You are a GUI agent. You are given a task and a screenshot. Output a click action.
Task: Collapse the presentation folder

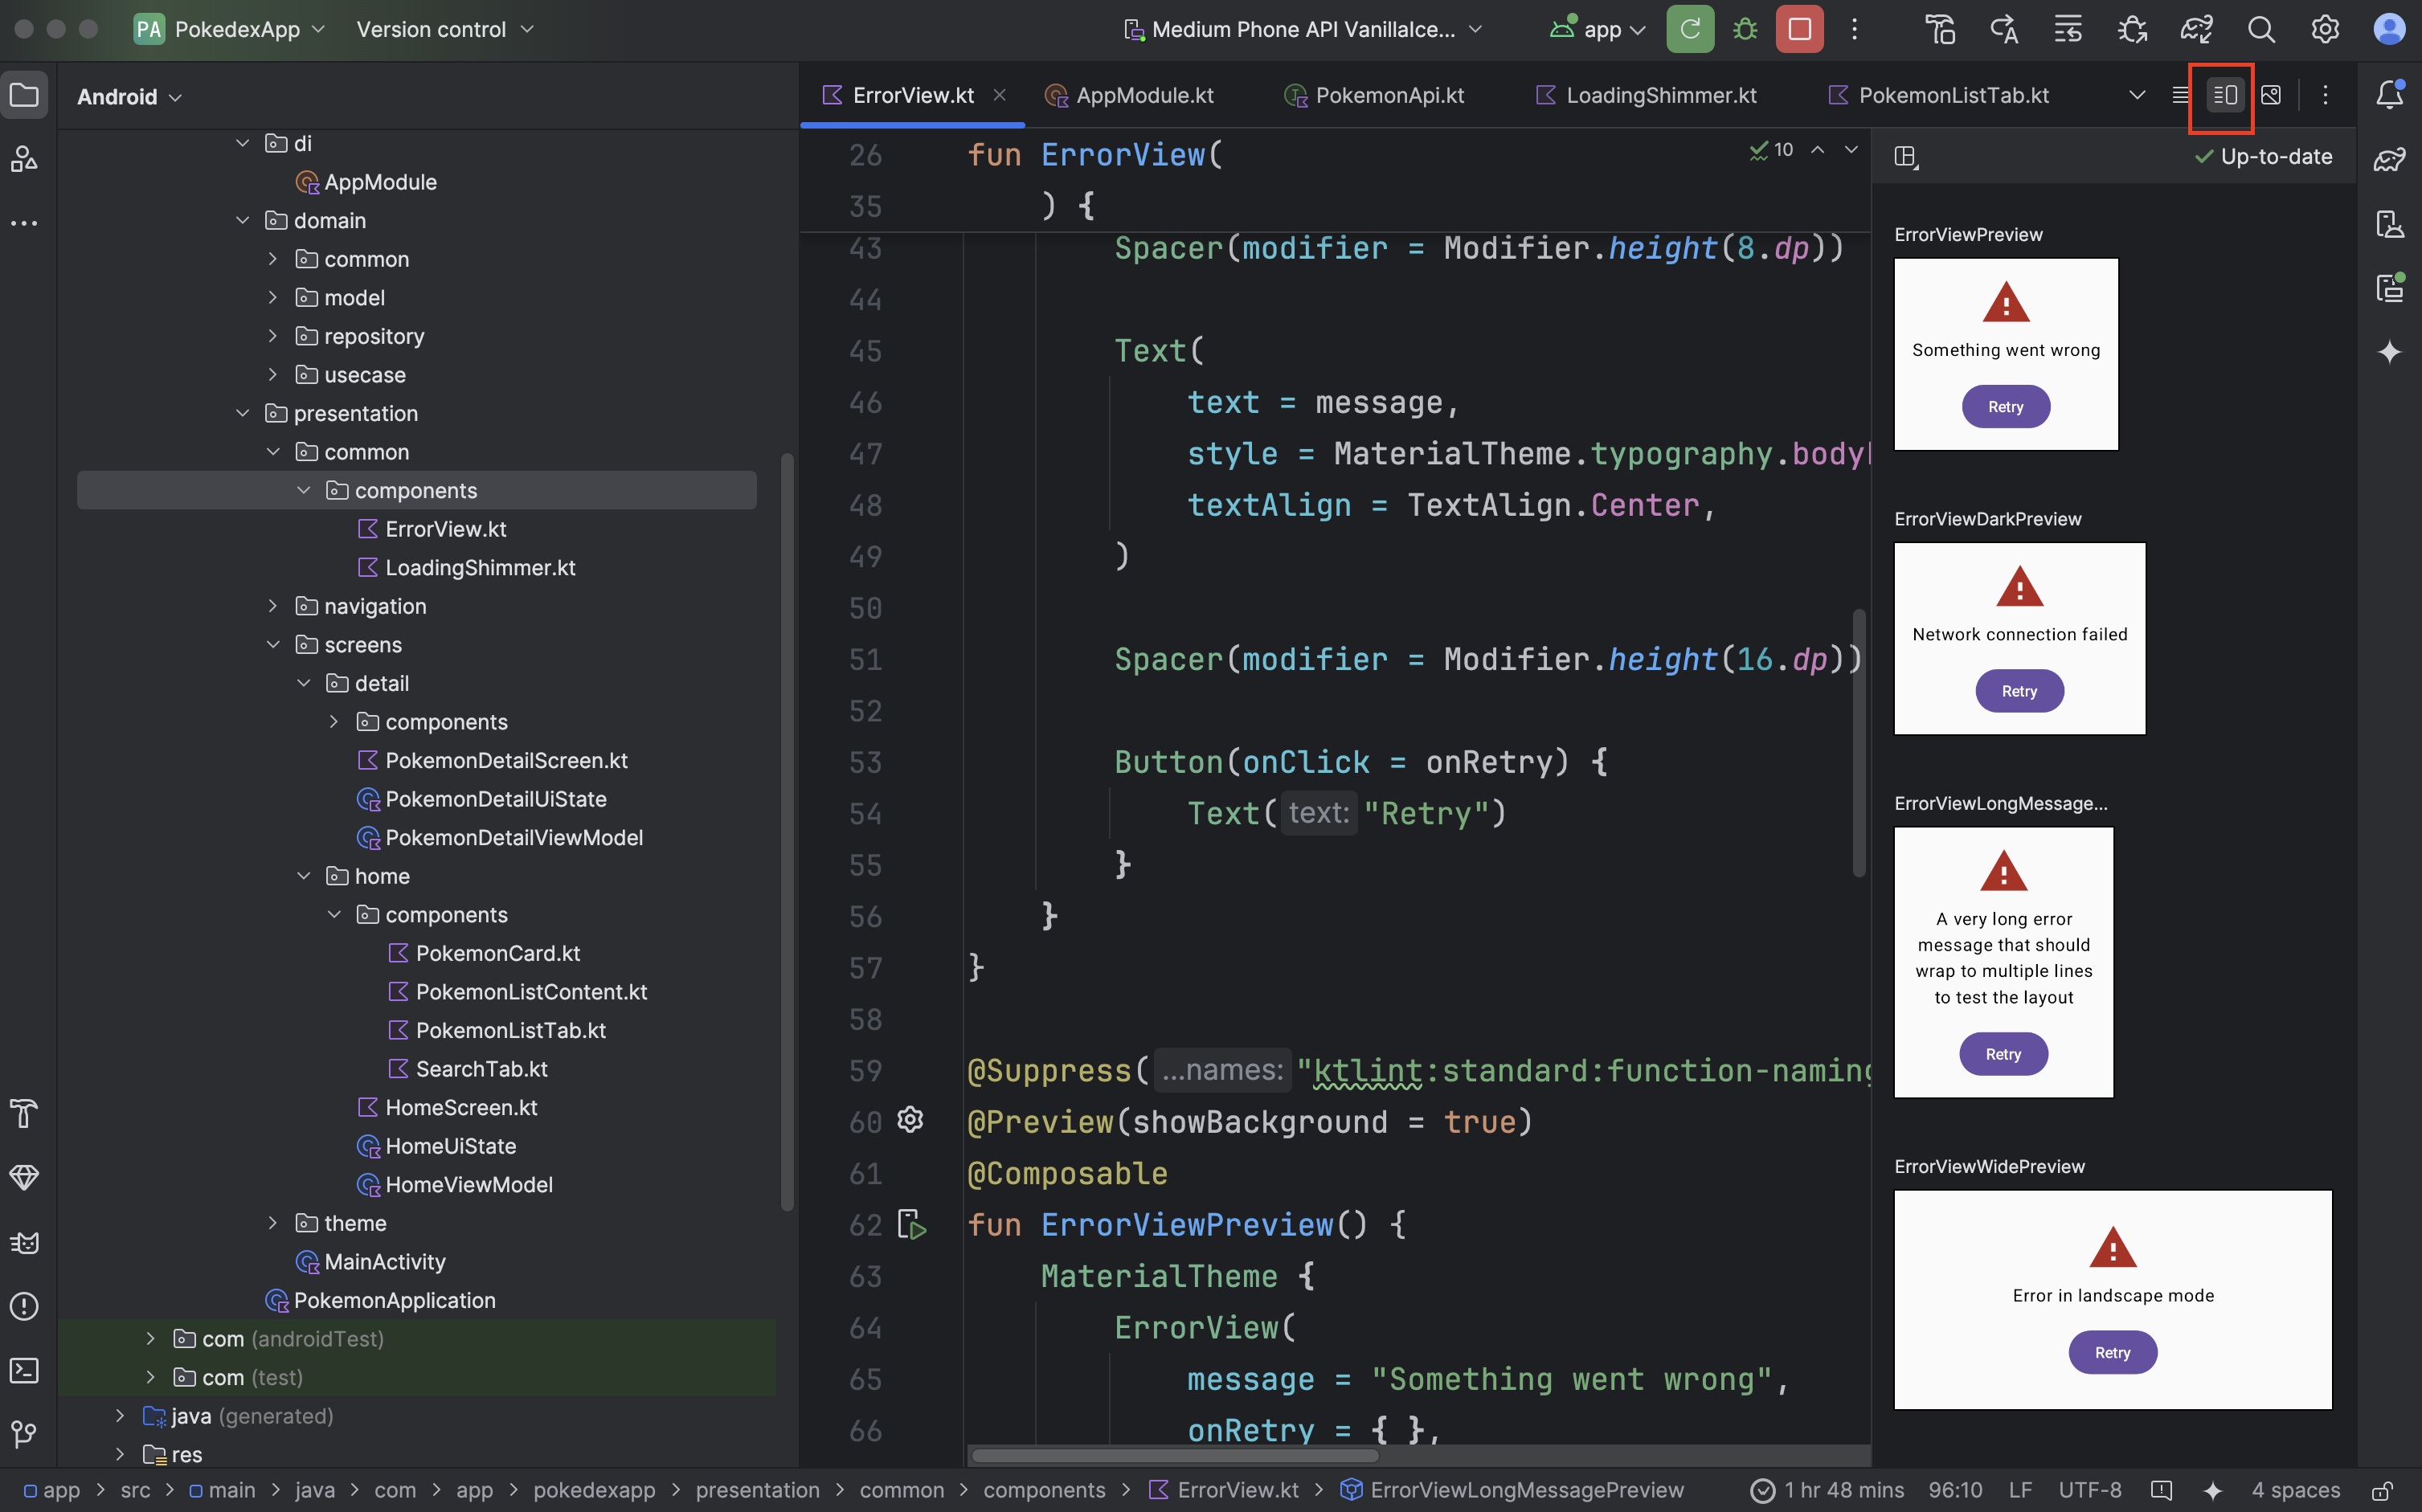pos(242,413)
